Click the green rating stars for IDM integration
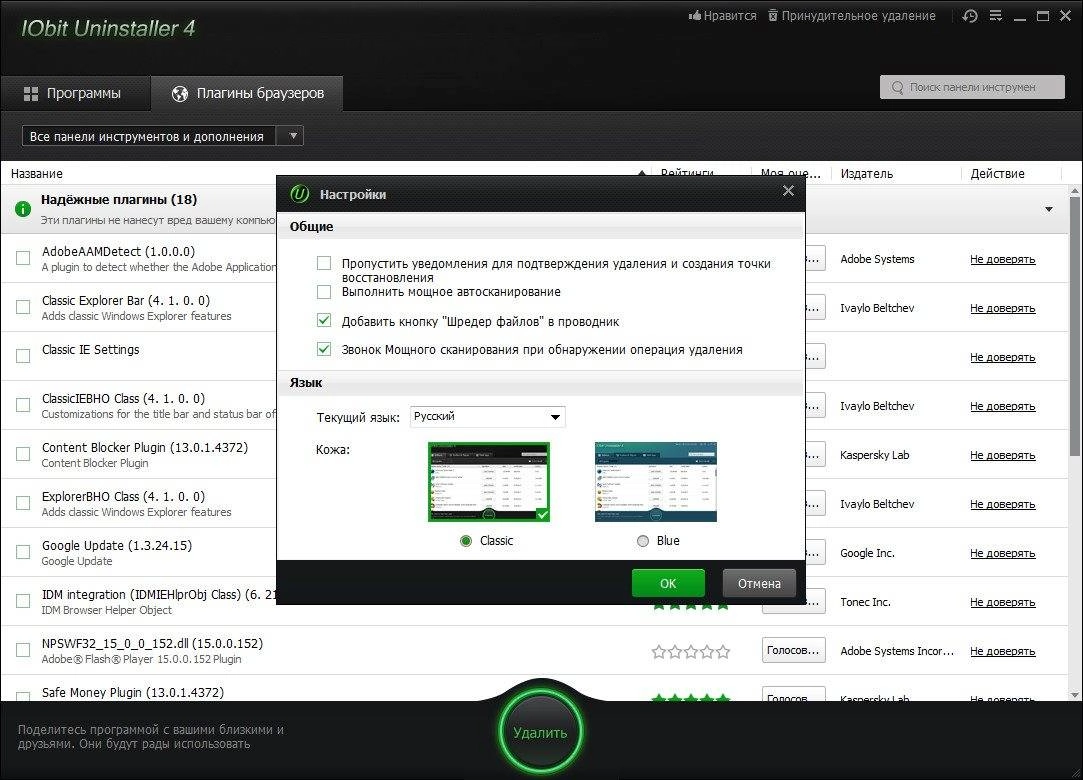Image resolution: width=1083 pixels, height=780 pixels. pyautogui.click(x=690, y=606)
